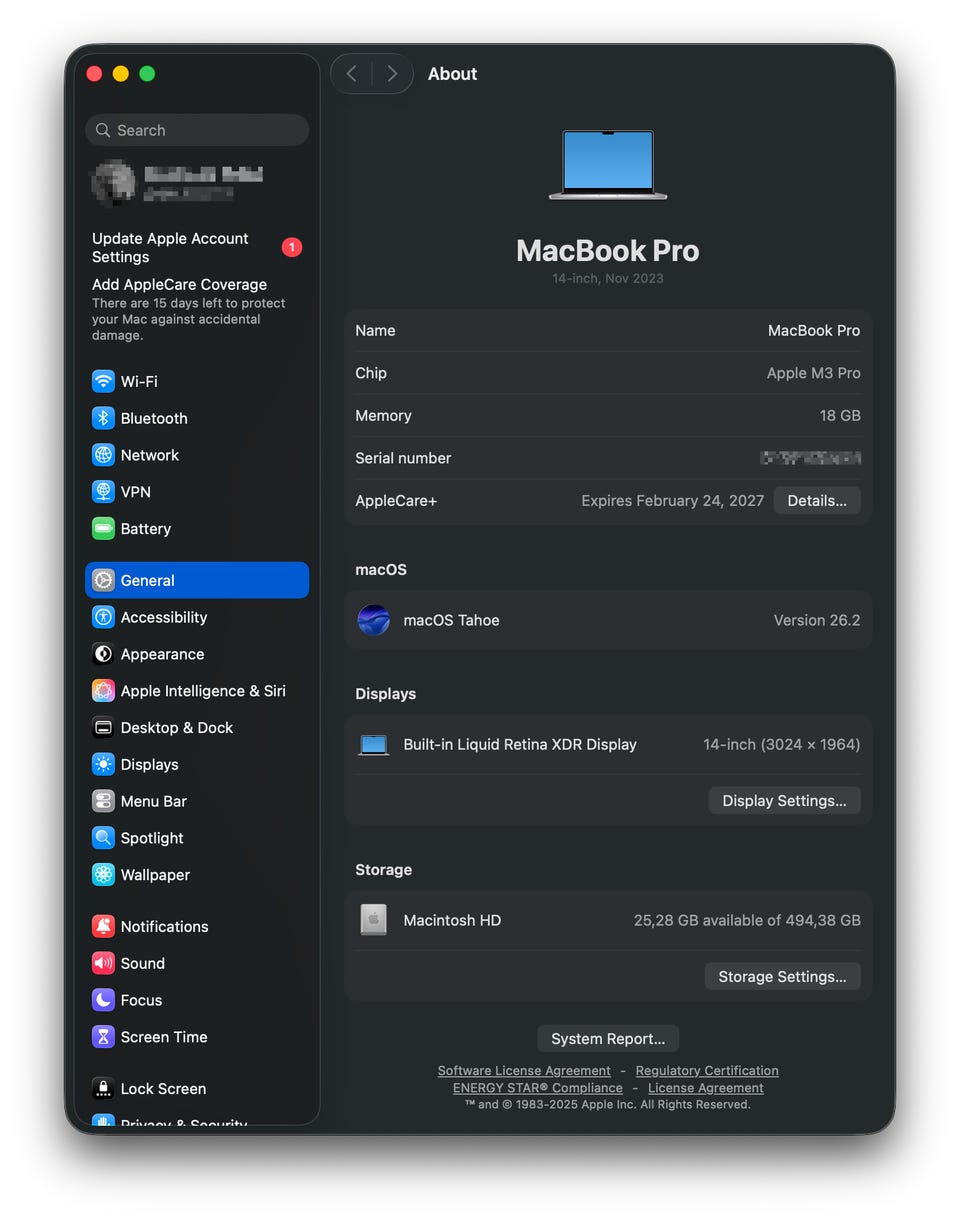Click the 14-inch, Nov 2023 subtitle
Viewport: 960px width, 1220px height.
(608, 278)
